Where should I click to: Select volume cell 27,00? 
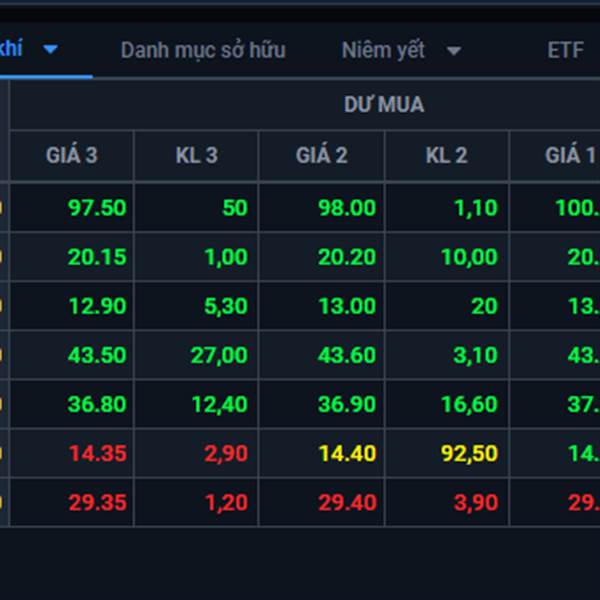point(197,355)
